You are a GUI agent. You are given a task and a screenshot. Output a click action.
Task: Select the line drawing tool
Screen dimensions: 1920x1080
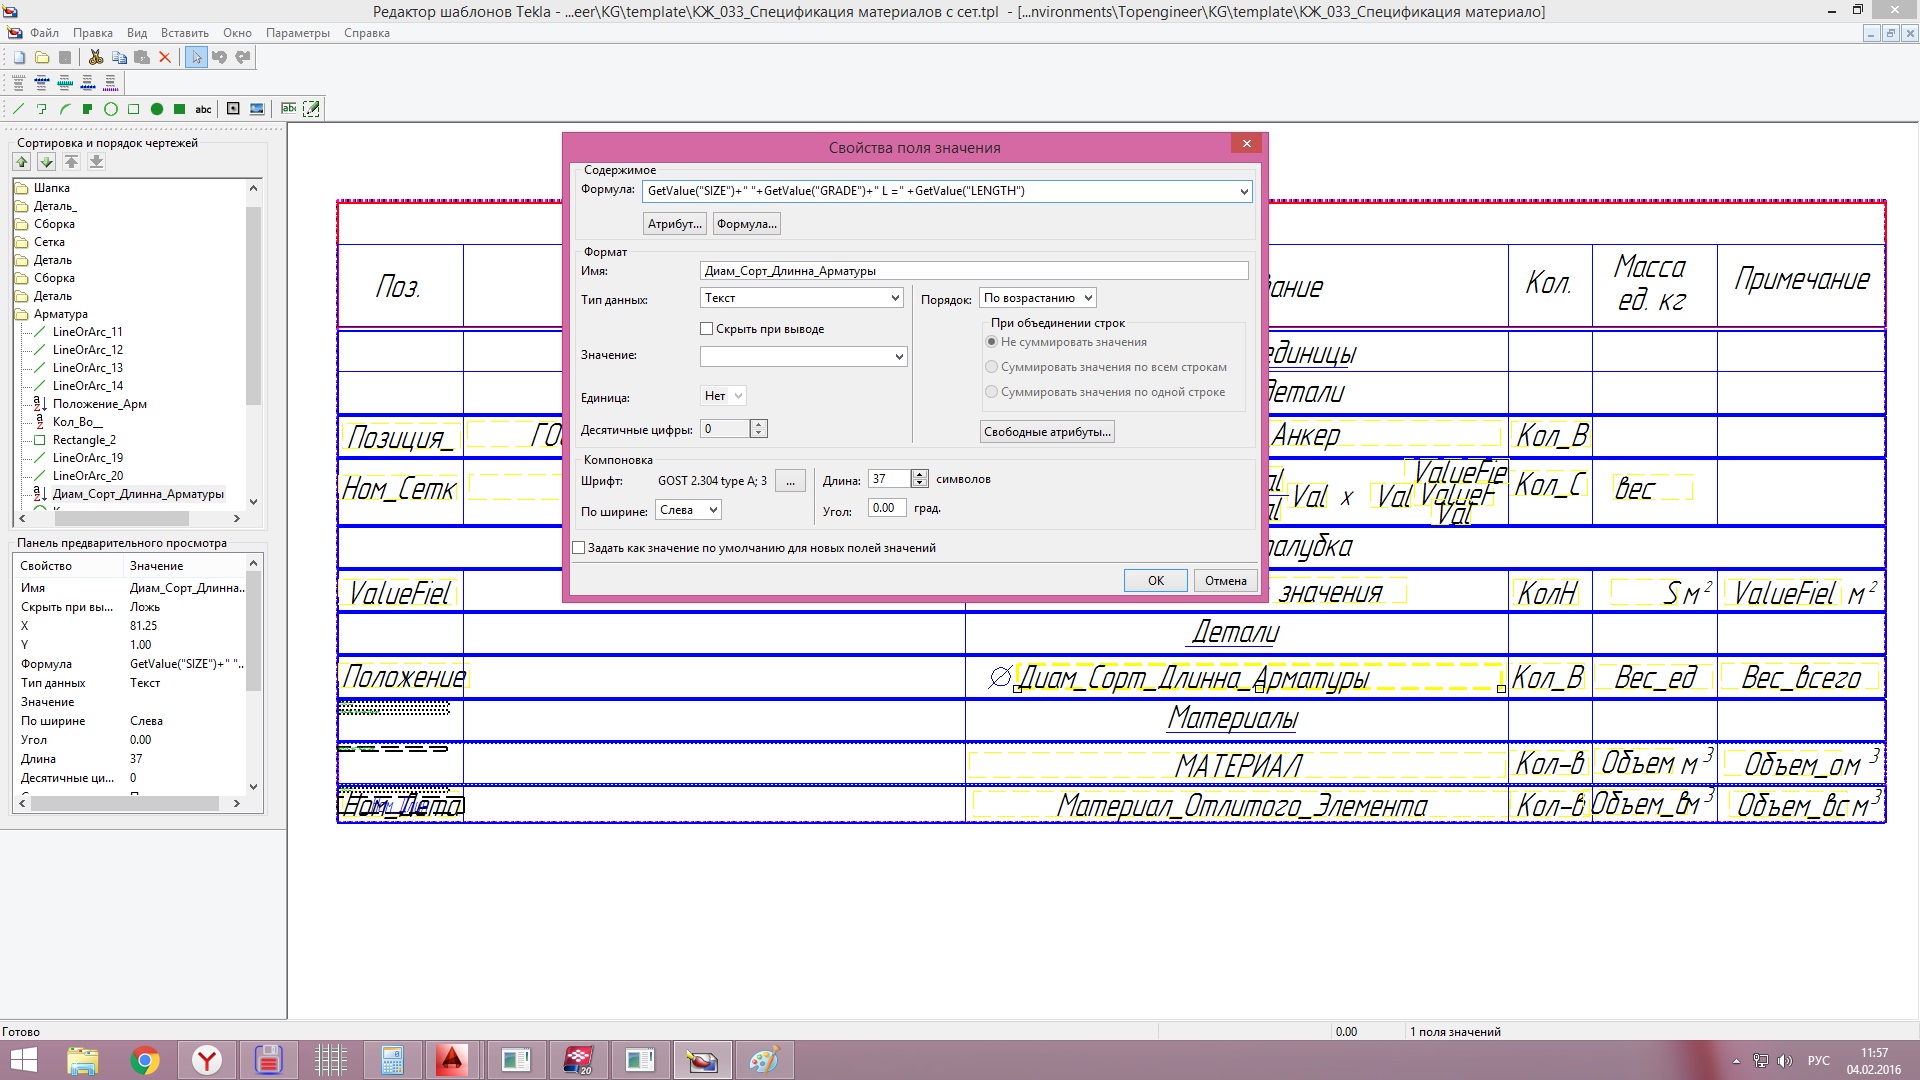tap(18, 109)
